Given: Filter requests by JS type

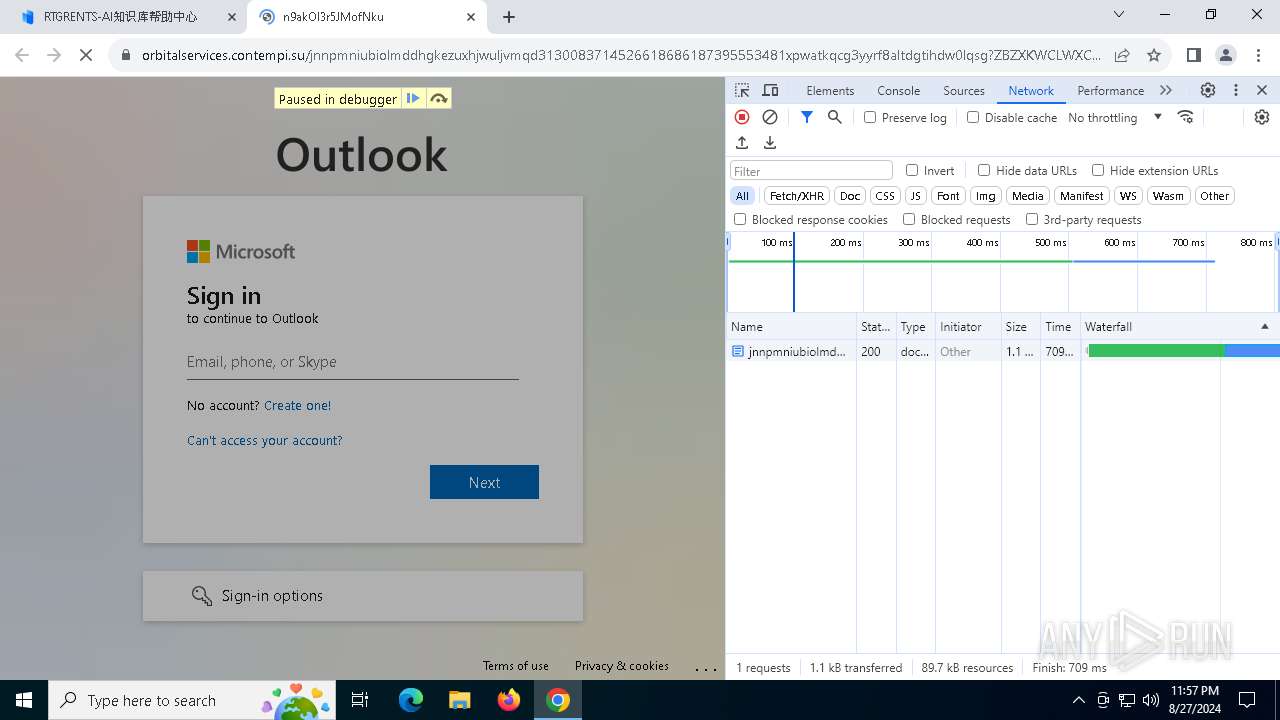Looking at the screenshot, I should click(915, 196).
